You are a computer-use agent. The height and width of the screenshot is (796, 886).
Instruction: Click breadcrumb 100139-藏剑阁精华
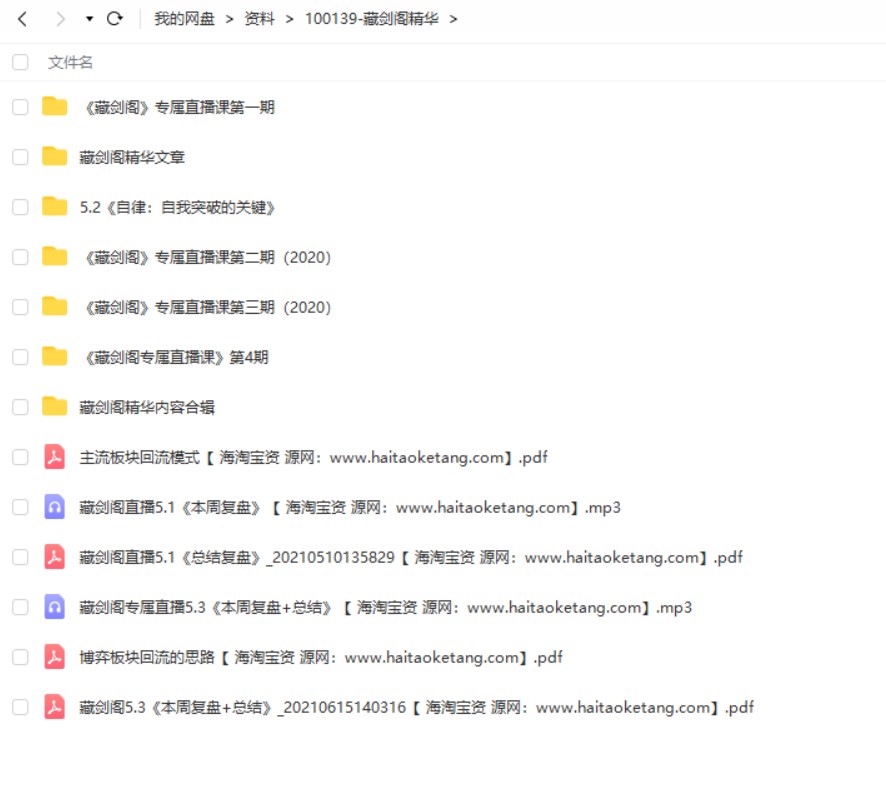[x=372, y=19]
